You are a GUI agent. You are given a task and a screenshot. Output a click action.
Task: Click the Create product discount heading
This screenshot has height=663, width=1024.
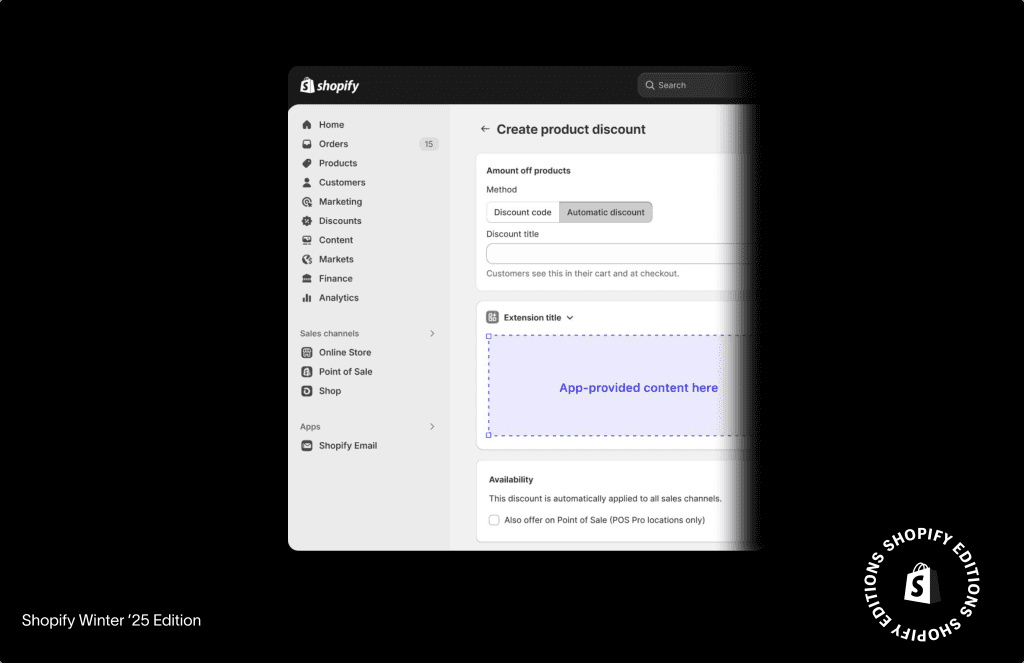[571, 129]
